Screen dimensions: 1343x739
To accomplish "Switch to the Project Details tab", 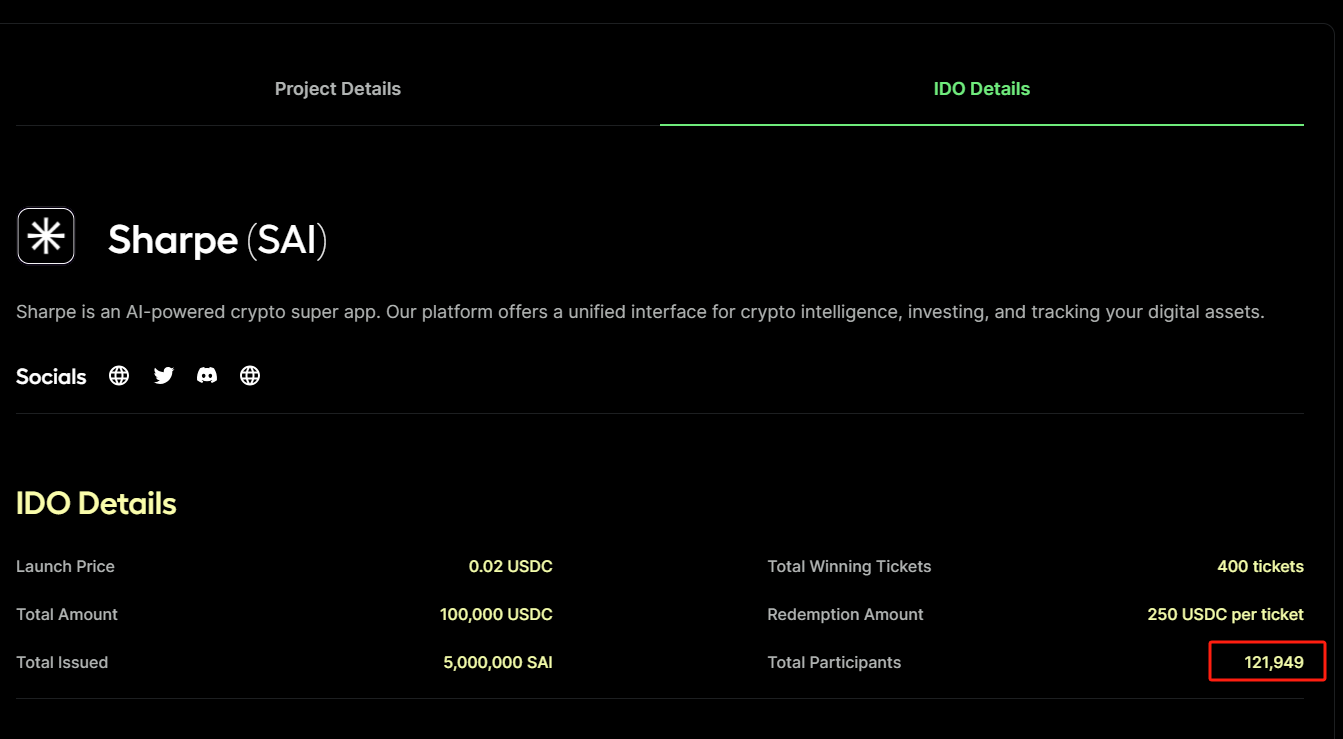I will (x=338, y=89).
